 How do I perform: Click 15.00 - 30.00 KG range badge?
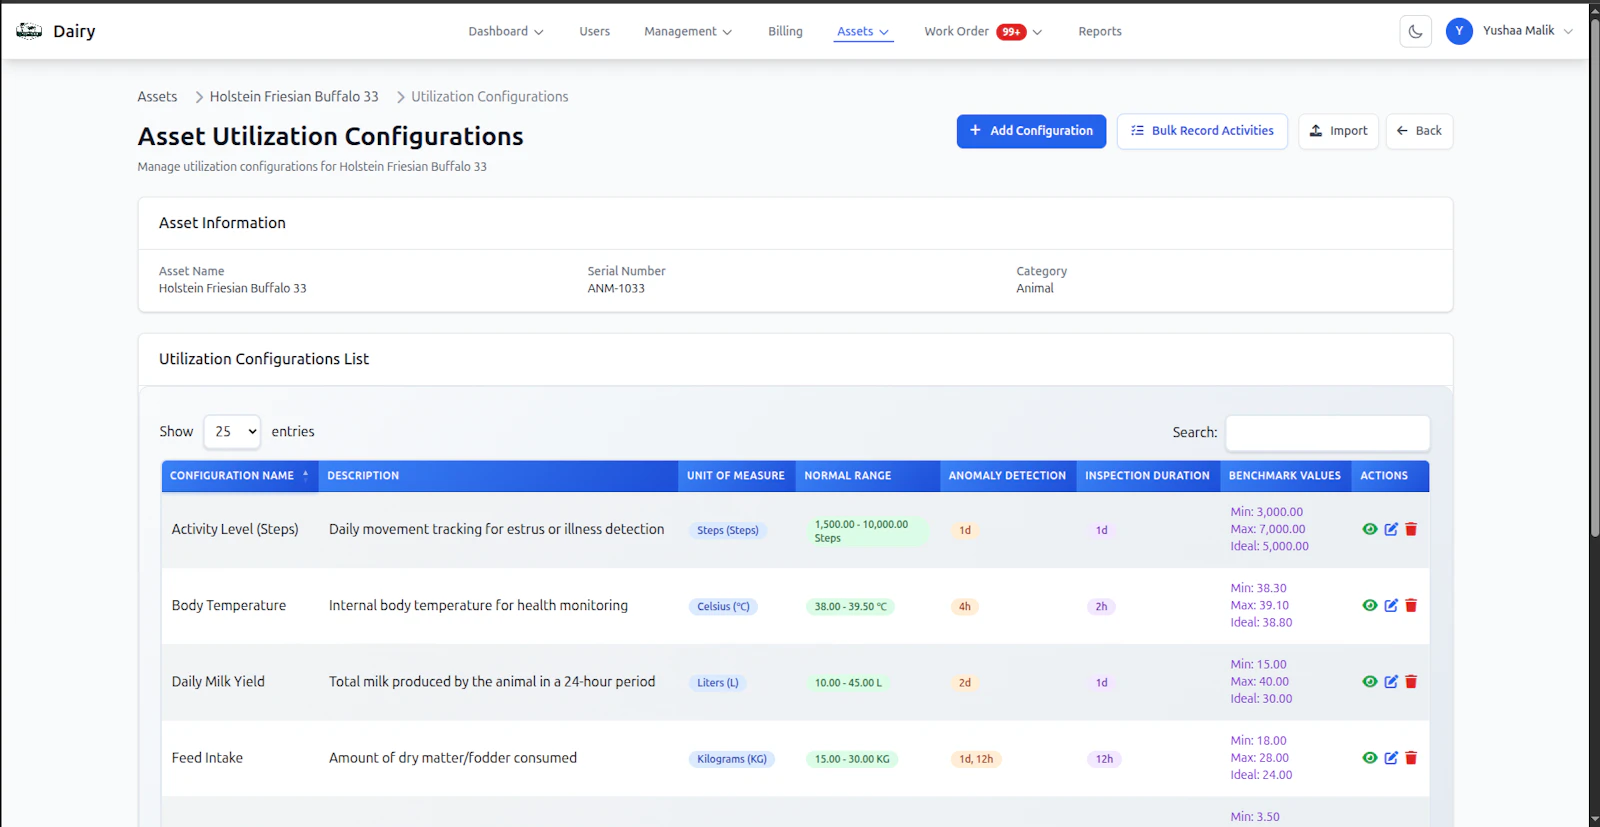(x=852, y=758)
